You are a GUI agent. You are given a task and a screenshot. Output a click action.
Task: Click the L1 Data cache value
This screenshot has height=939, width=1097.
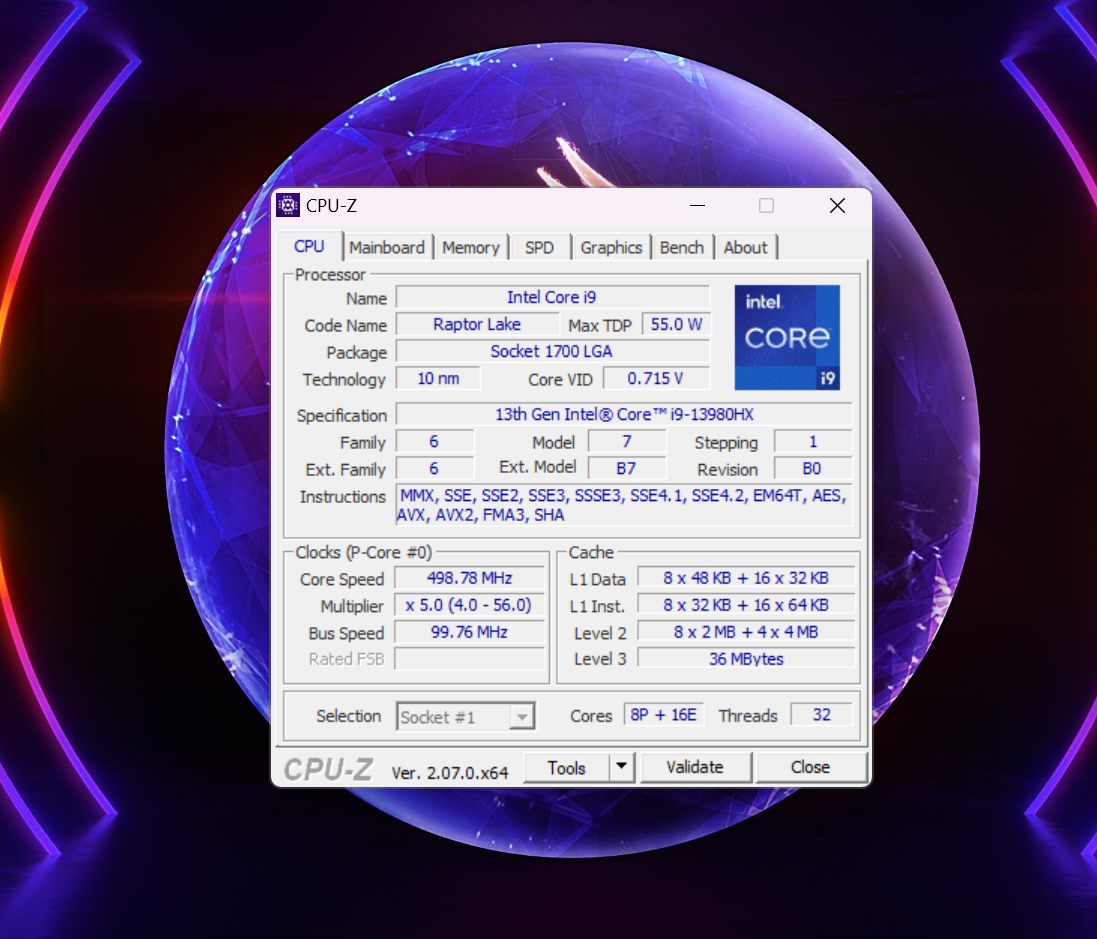[746, 578]
